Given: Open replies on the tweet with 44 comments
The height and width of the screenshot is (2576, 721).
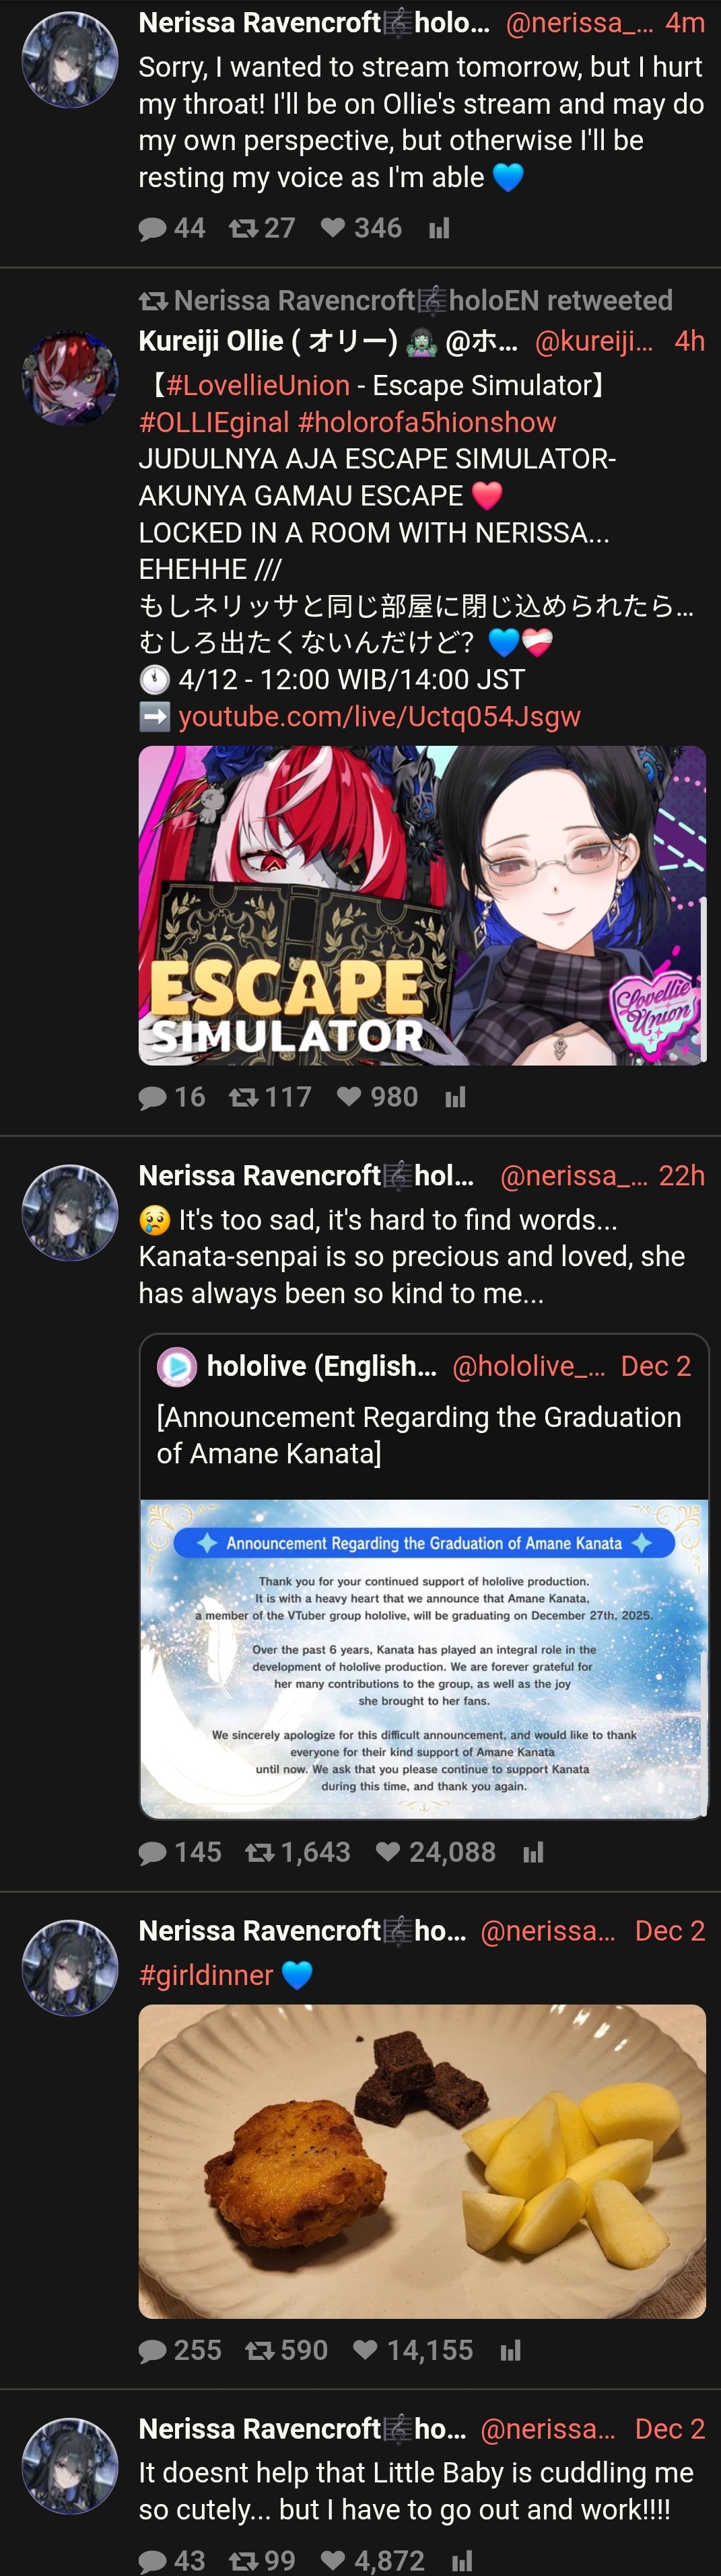Looking at the screenshot, I should [172, 228].
